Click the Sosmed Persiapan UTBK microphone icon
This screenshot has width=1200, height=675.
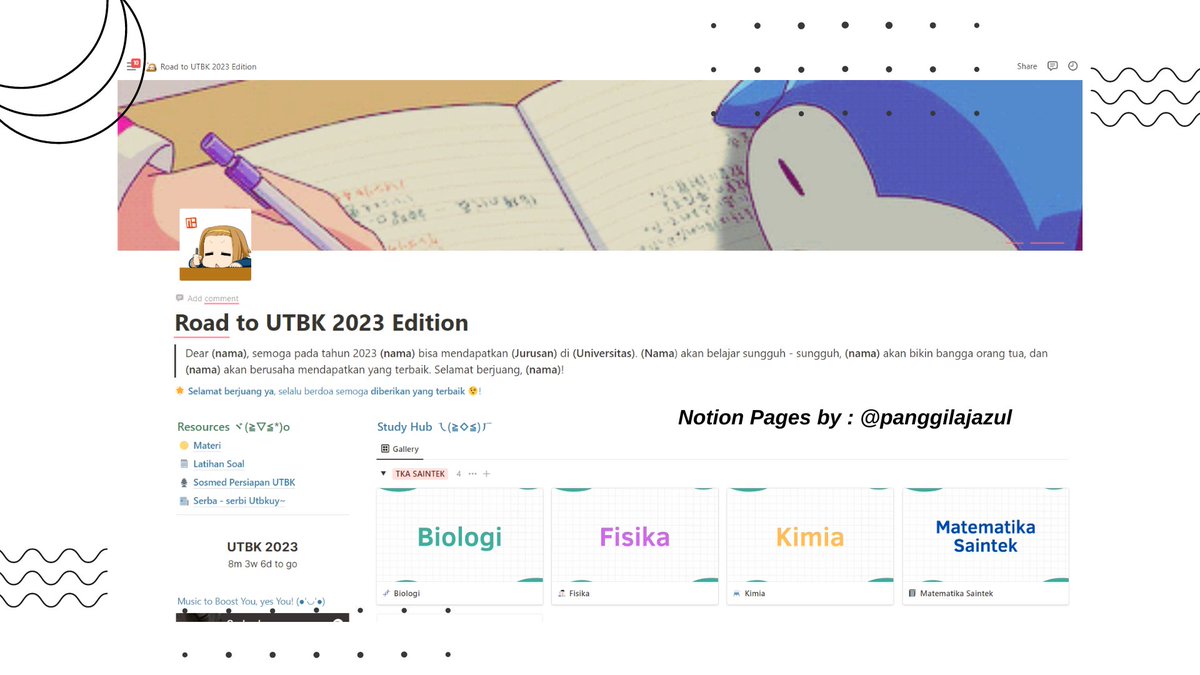(x=183, y=482)
